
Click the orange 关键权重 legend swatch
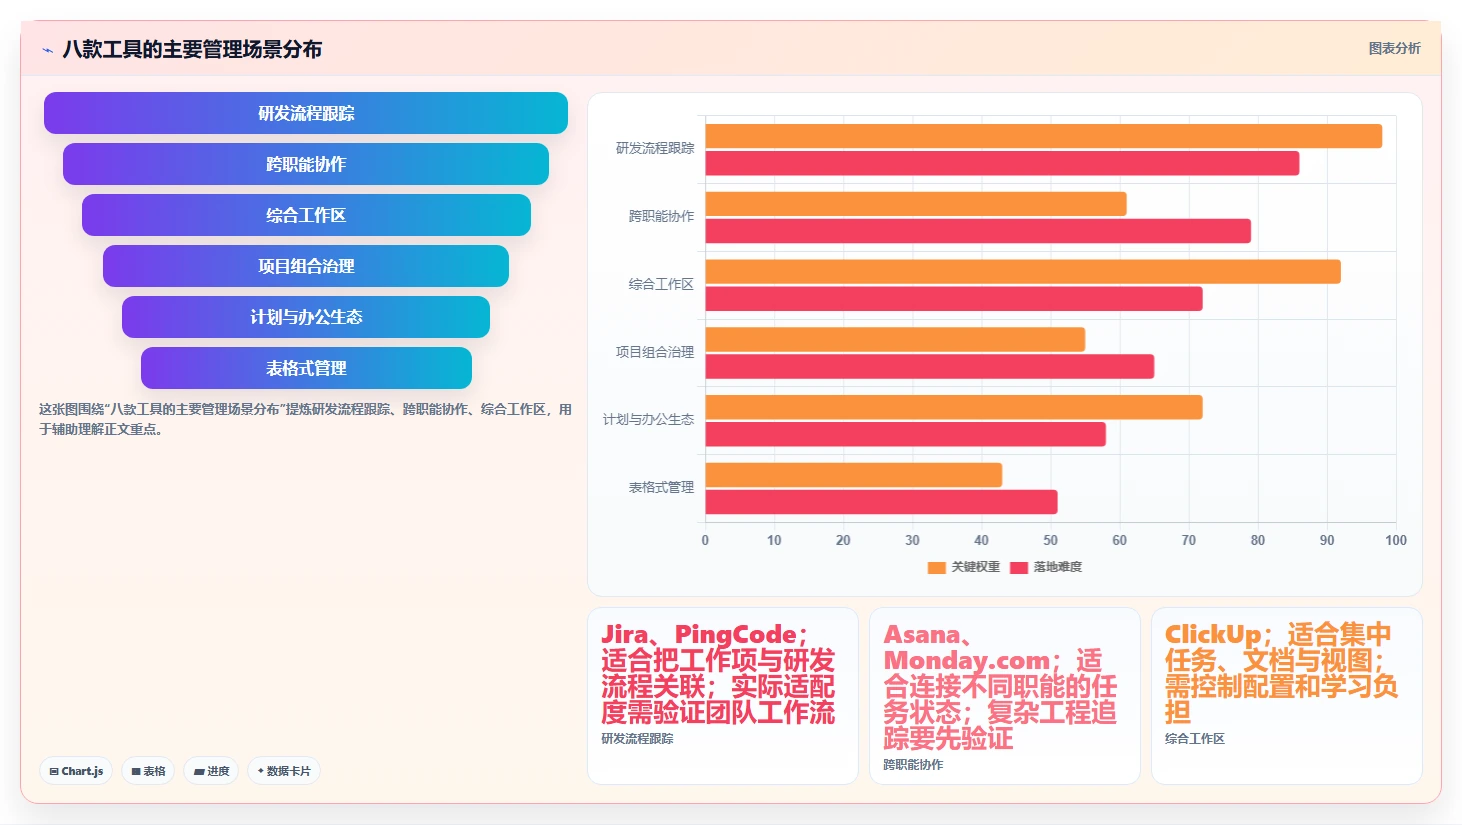[937, 567]
